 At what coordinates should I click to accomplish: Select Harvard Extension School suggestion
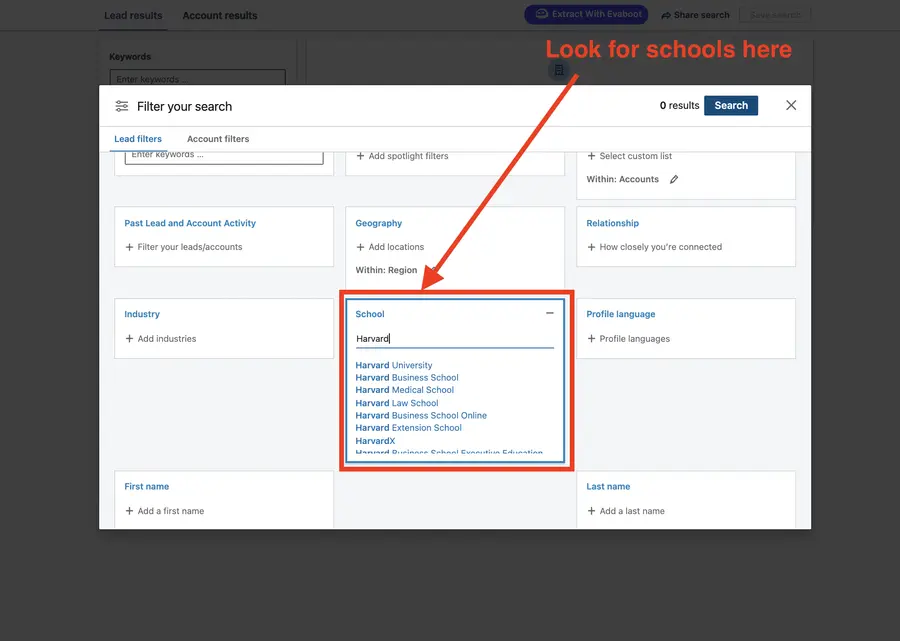(408, 428)
